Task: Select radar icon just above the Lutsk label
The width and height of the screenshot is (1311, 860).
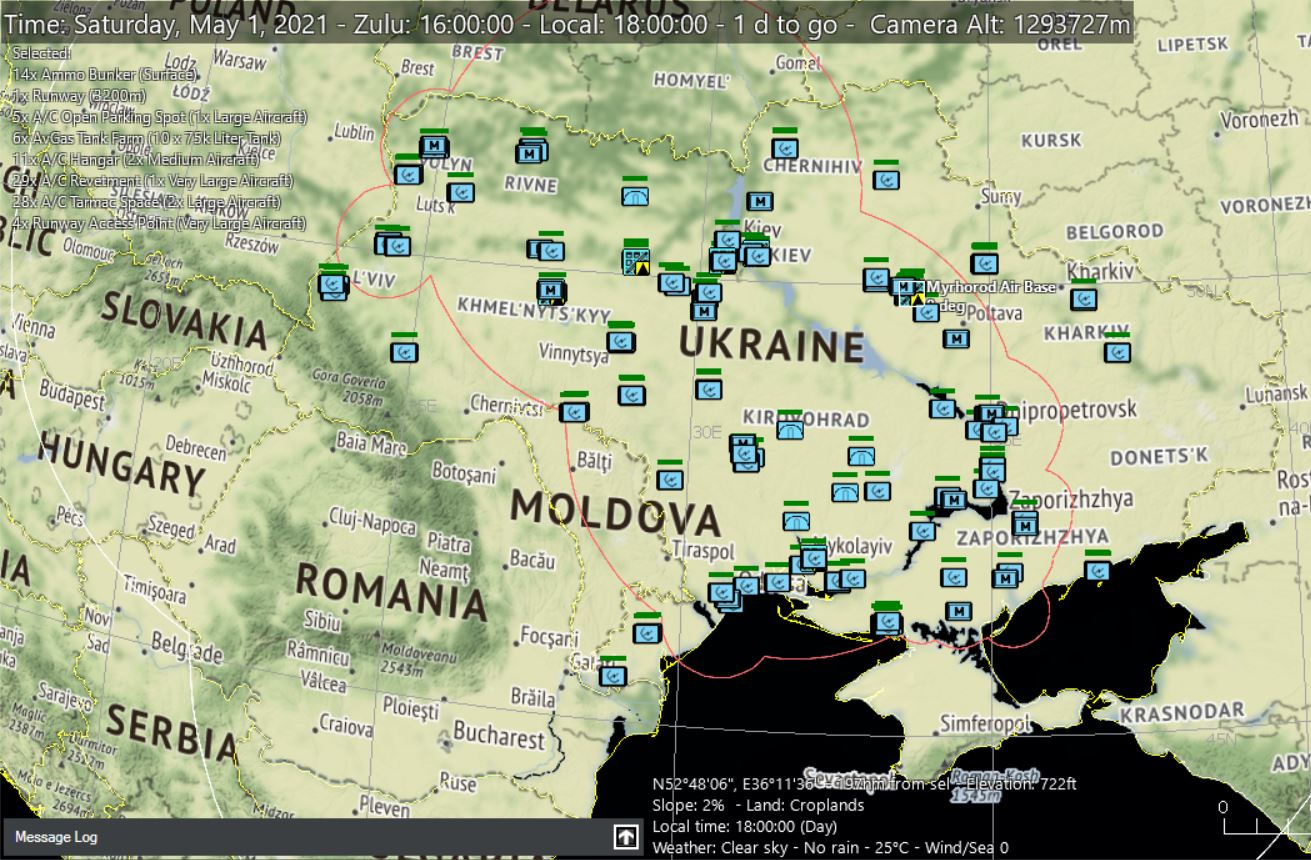Action: (460, 190)
